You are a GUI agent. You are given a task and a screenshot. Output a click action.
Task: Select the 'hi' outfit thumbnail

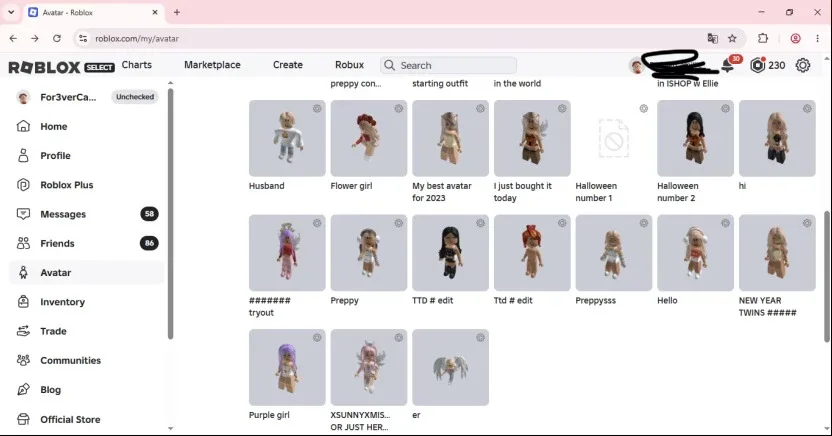click(x=777, y=138)
